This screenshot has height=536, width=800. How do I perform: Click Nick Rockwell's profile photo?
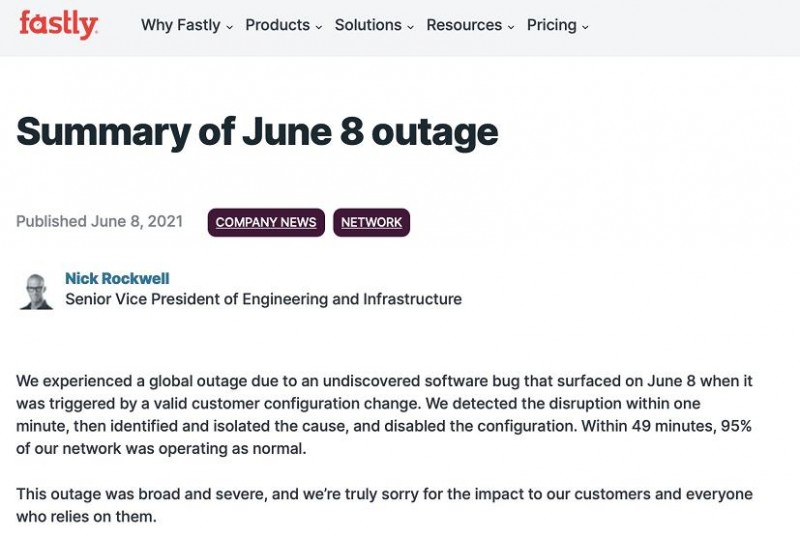coord(36,292)
